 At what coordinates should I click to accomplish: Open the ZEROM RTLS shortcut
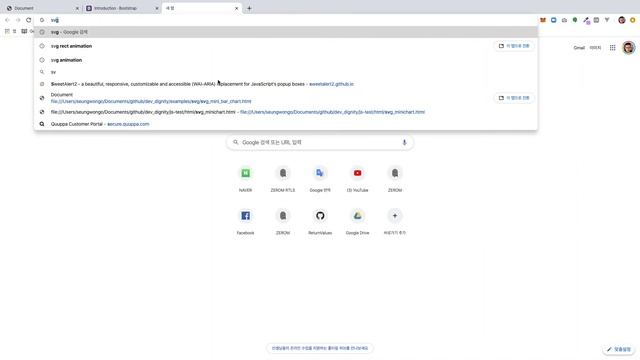283,179
